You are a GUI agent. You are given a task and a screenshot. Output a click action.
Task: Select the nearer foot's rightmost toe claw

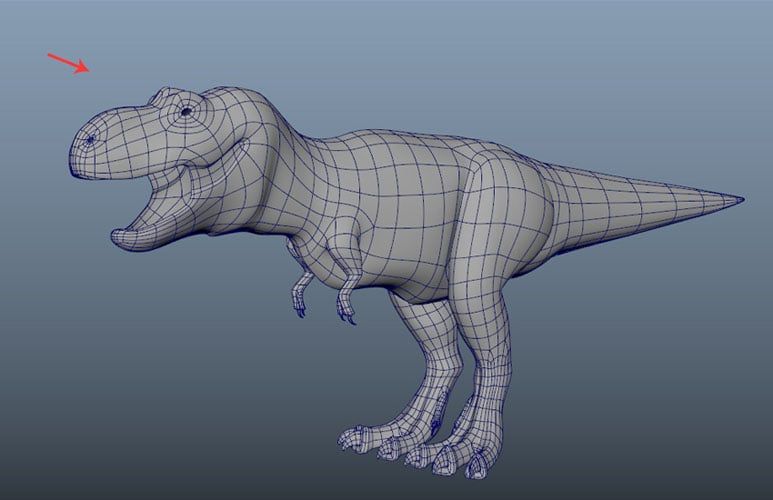[x=477, y=466]
